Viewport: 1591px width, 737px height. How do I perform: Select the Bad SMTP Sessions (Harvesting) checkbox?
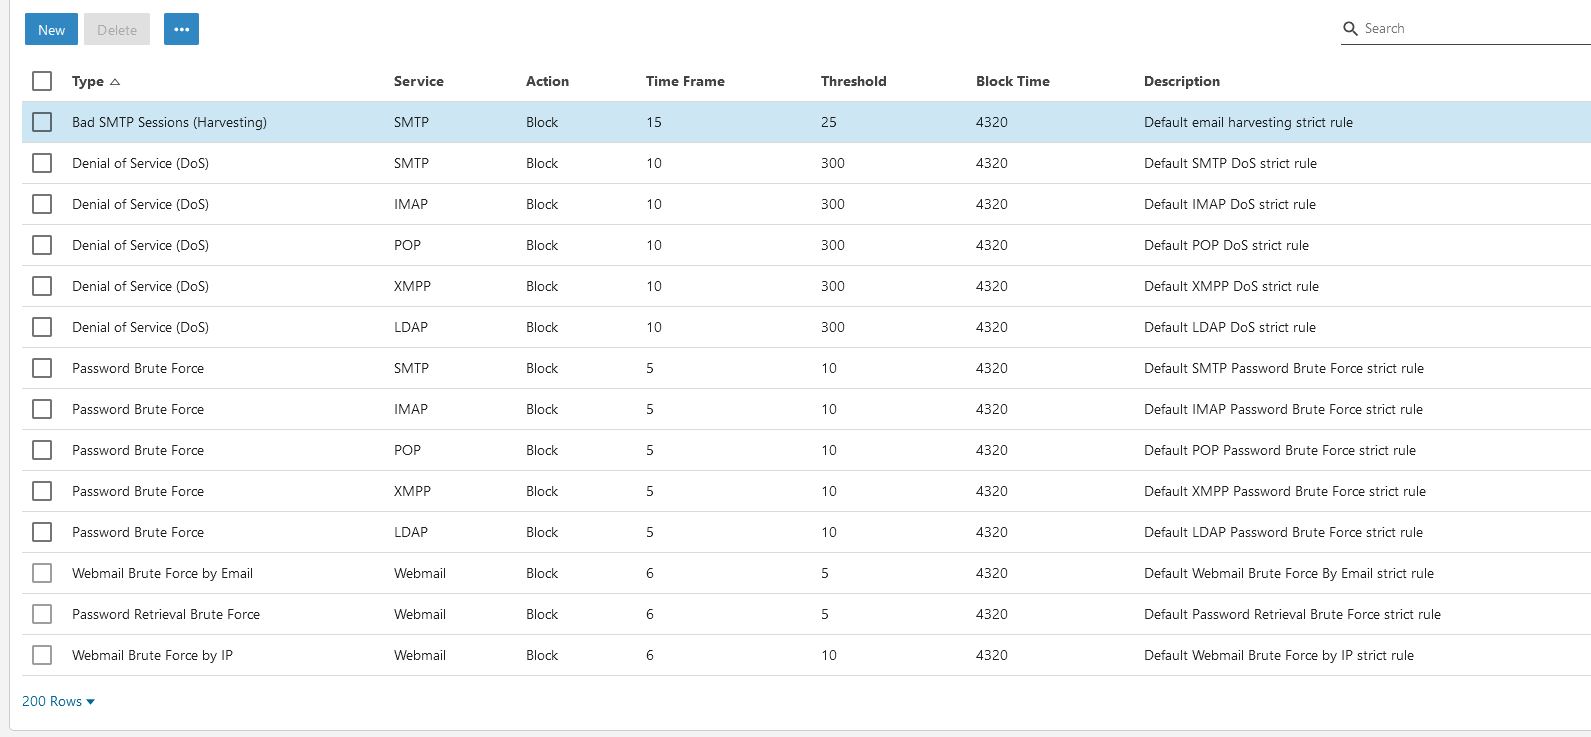[42, 122]
